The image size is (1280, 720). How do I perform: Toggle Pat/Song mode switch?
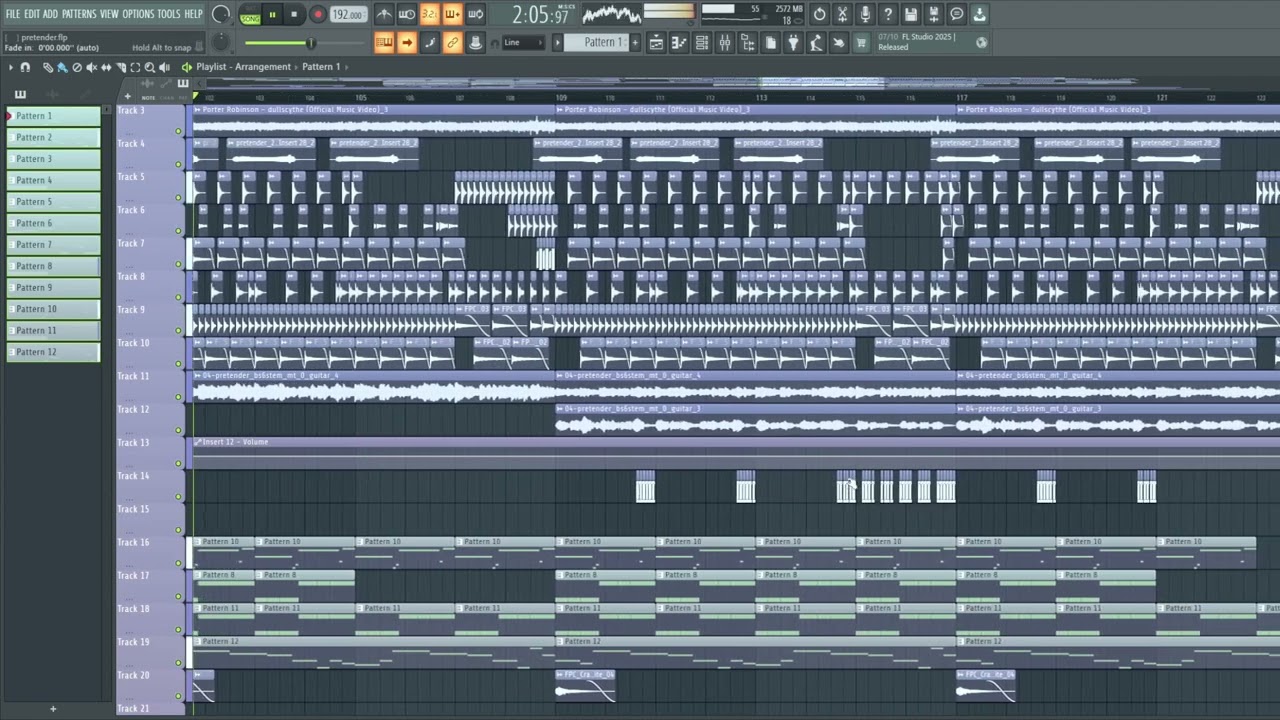pos(250,15)
